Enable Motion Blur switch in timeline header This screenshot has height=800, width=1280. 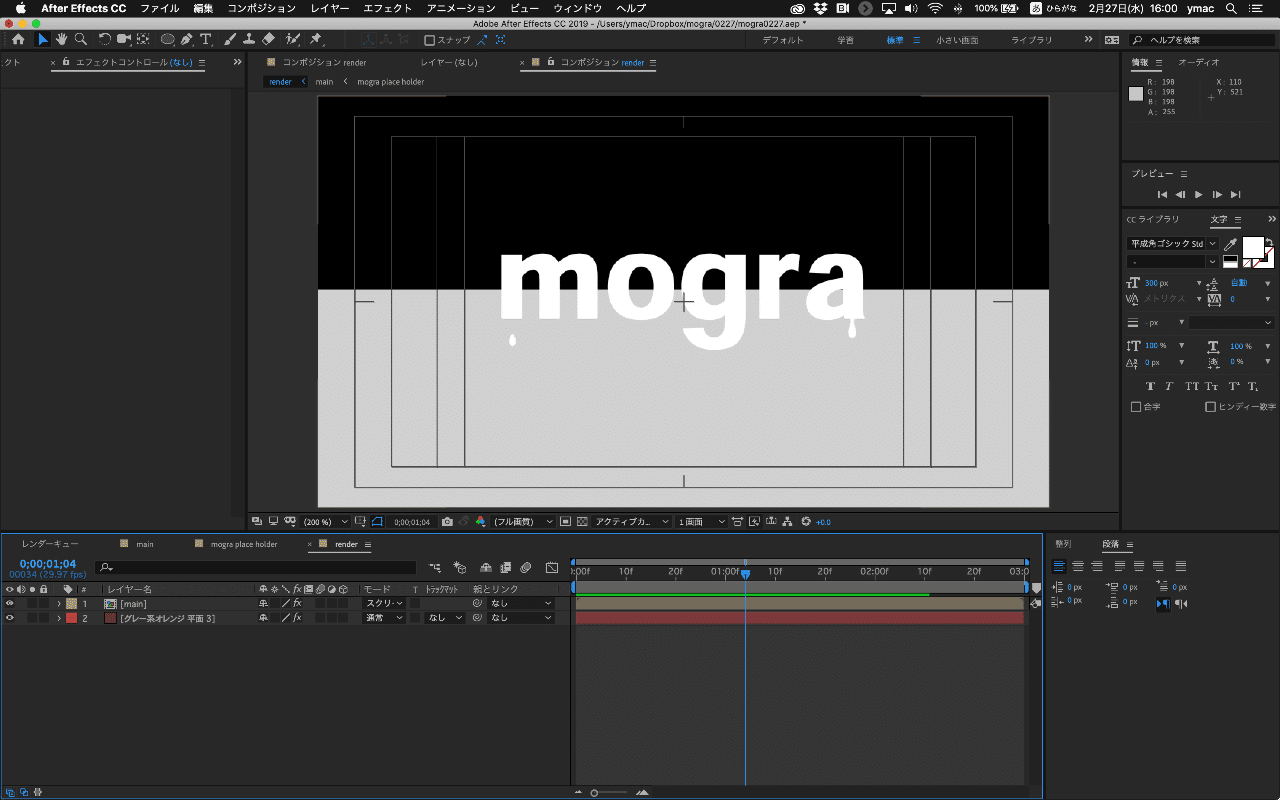(x=525, y=567)
